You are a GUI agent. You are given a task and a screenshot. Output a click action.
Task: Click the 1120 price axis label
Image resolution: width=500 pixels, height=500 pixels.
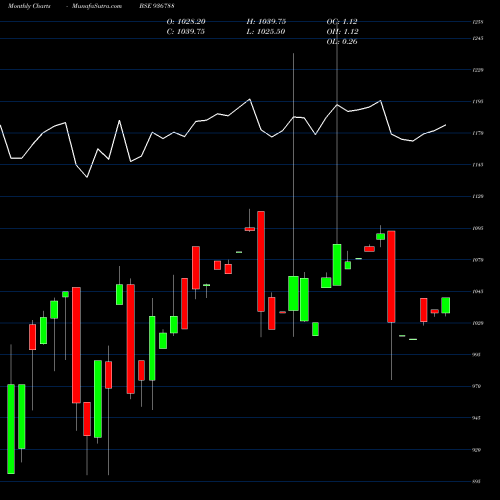click(x=478, y=197)
